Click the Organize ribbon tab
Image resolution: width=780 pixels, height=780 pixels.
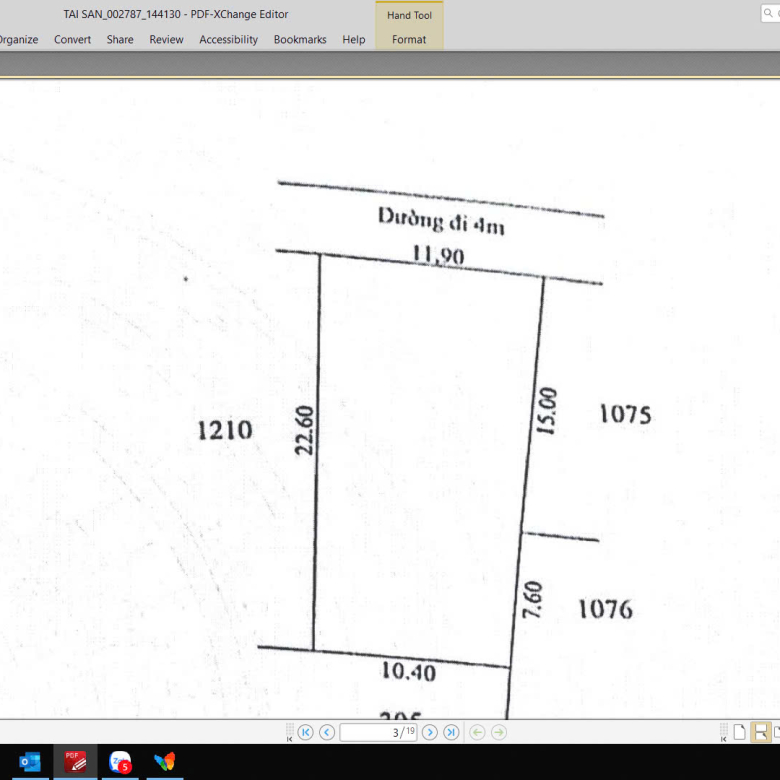(x=17, y=39)
